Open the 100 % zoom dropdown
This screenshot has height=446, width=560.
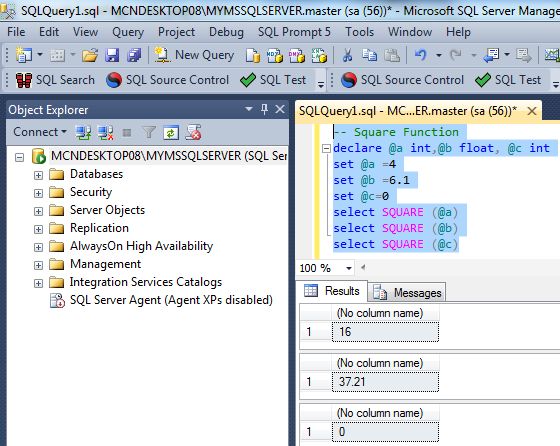(349, 268)
